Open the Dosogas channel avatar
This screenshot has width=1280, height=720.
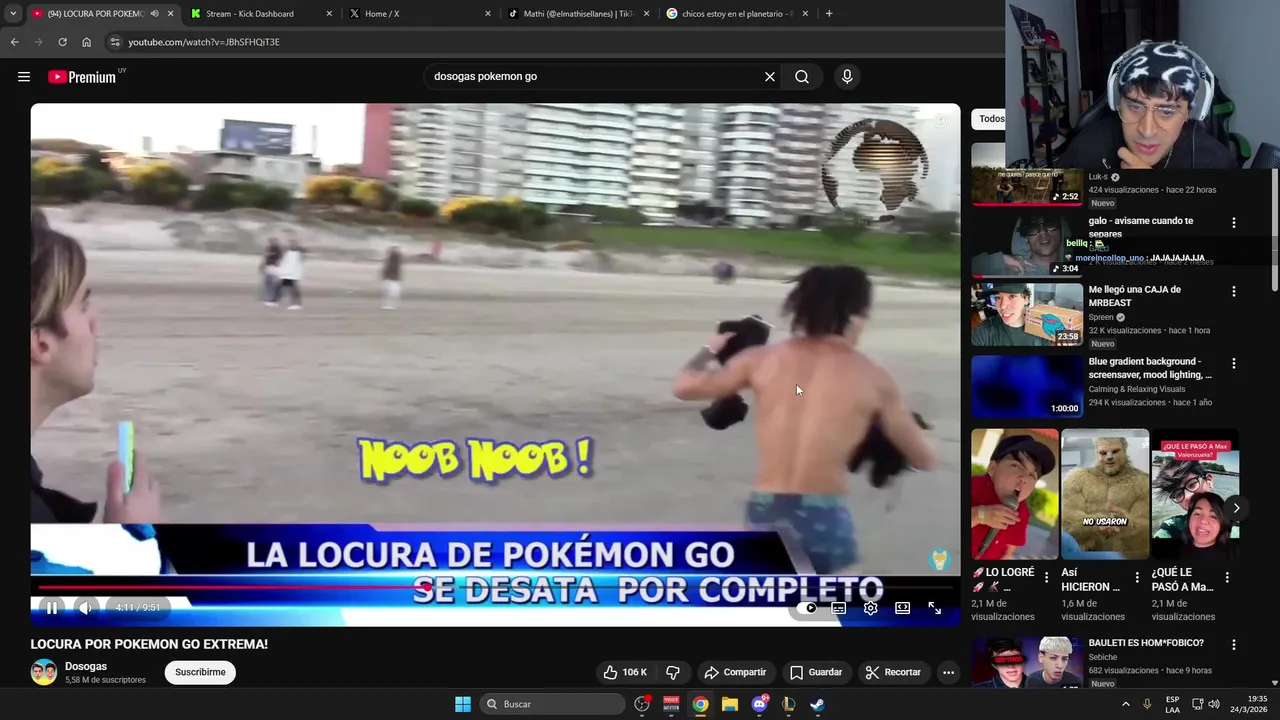pyautogui.click(x=44, y=672)
